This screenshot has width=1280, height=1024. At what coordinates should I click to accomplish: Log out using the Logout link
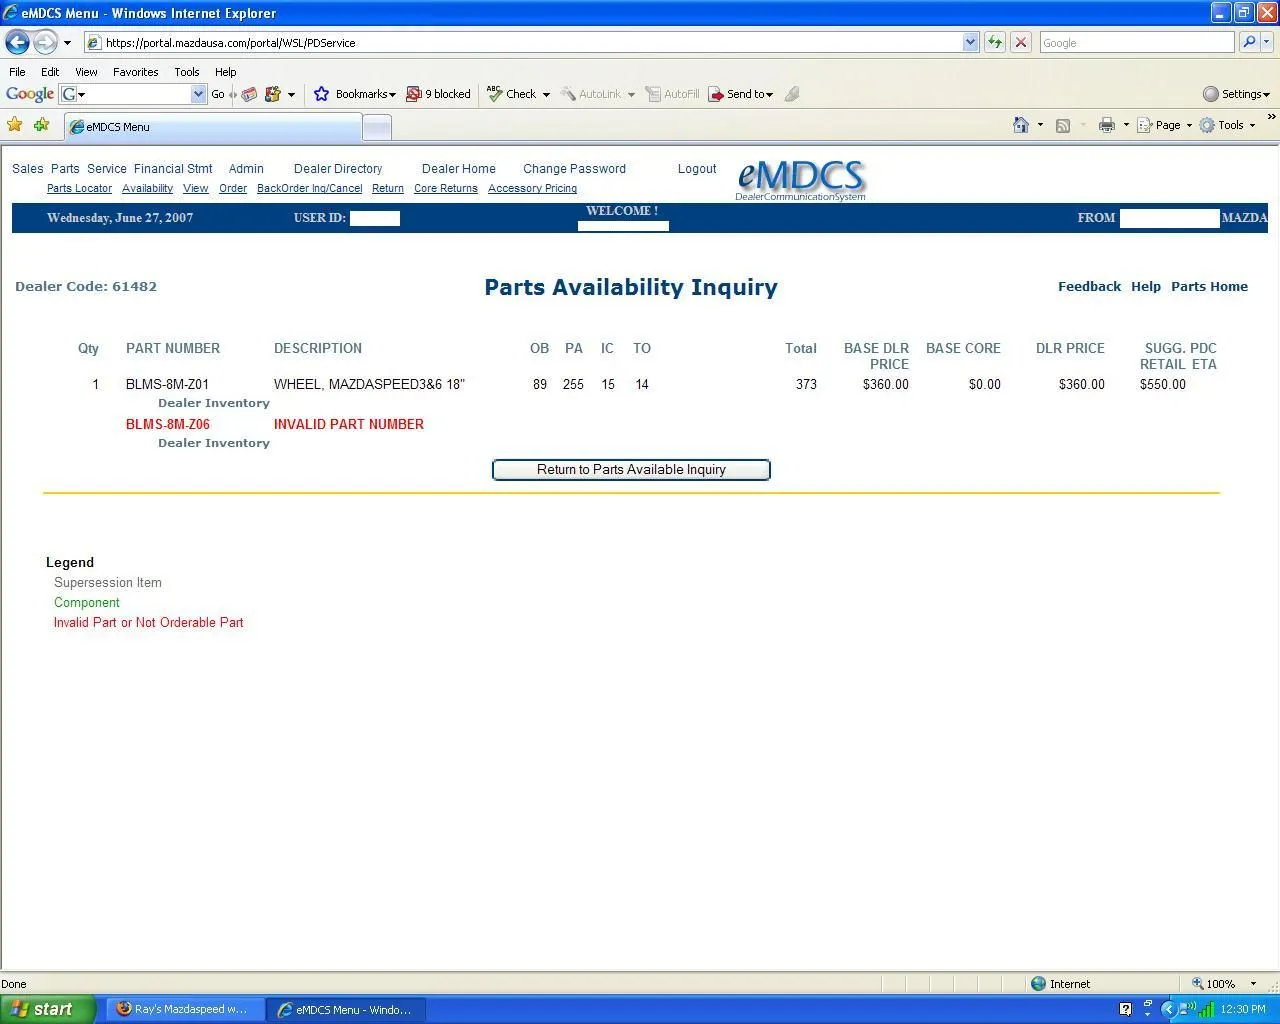coord(697,169)
